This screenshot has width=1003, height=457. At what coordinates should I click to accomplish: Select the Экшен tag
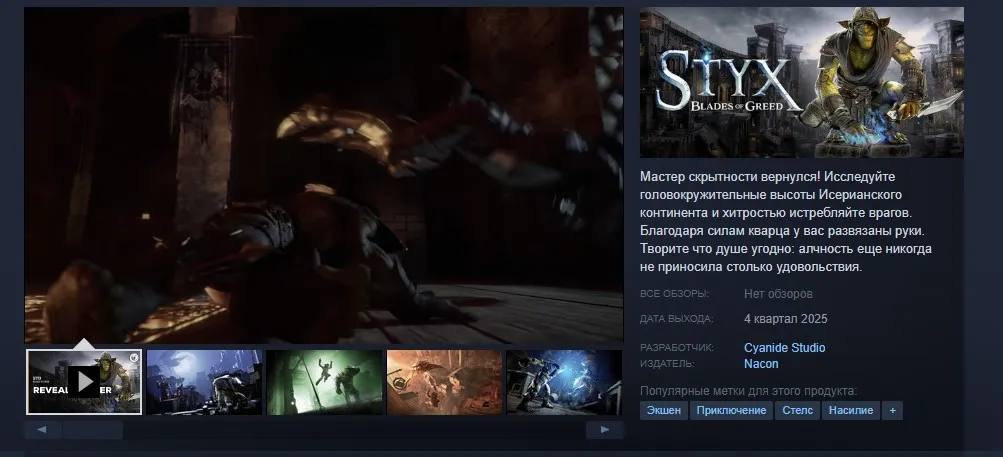tap(663, 410)
